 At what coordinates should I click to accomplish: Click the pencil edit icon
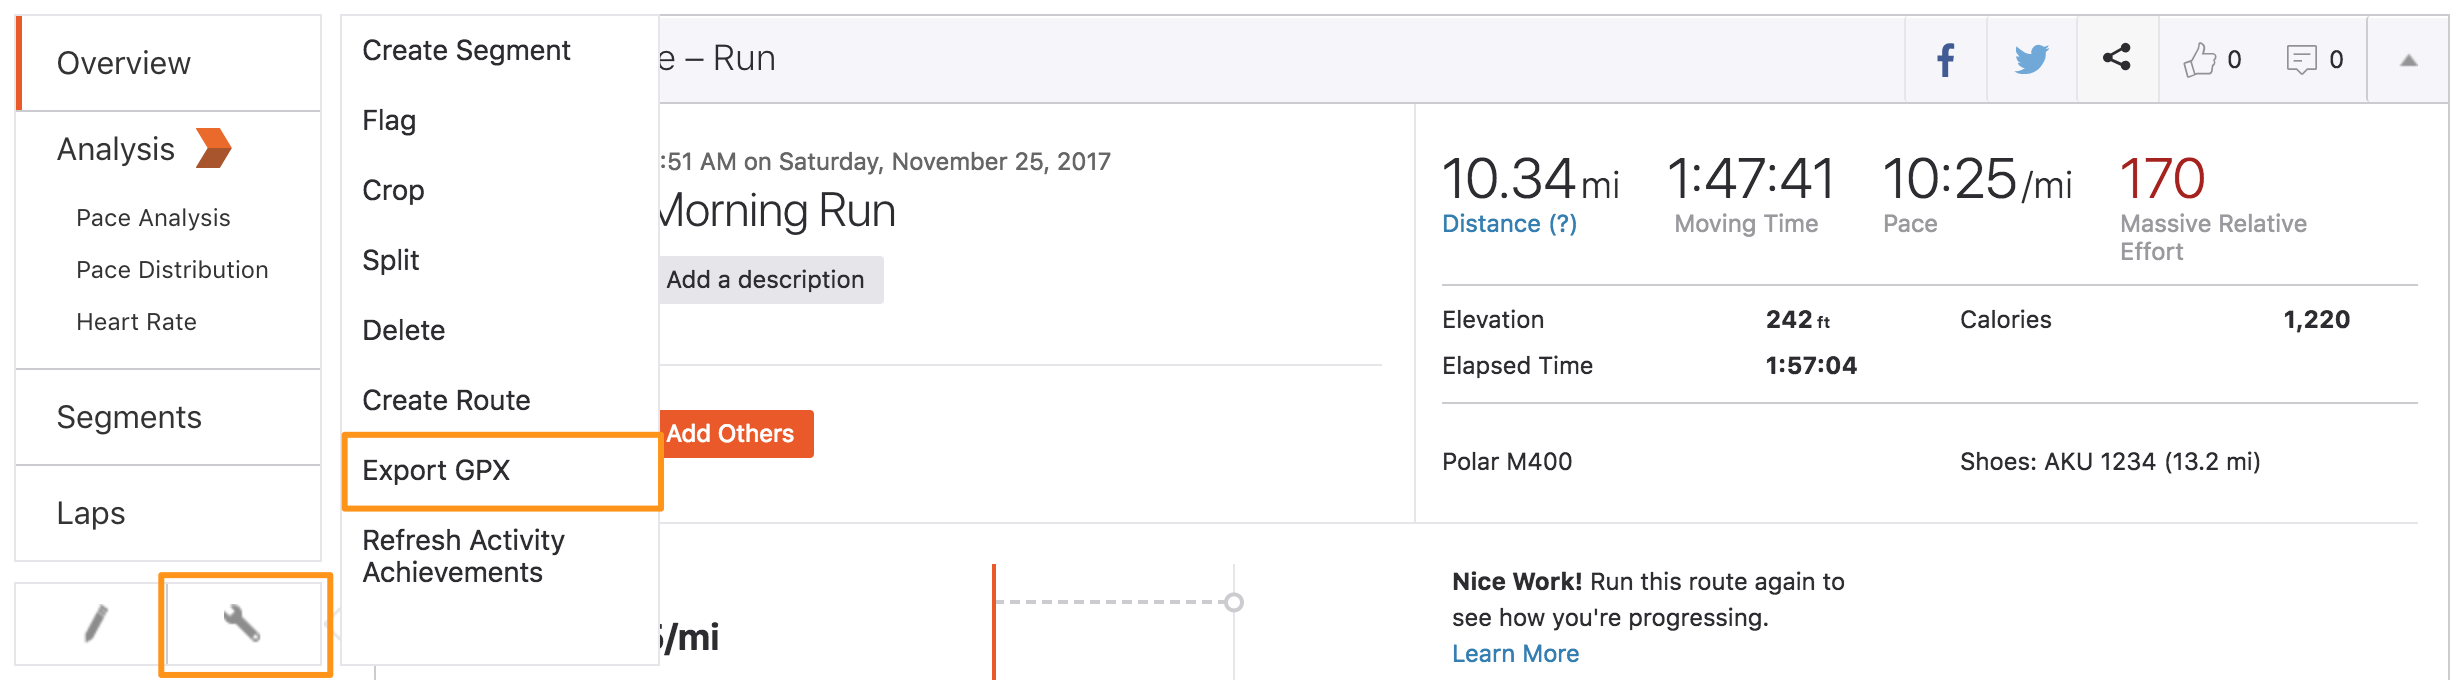click(x=96, y=624)
